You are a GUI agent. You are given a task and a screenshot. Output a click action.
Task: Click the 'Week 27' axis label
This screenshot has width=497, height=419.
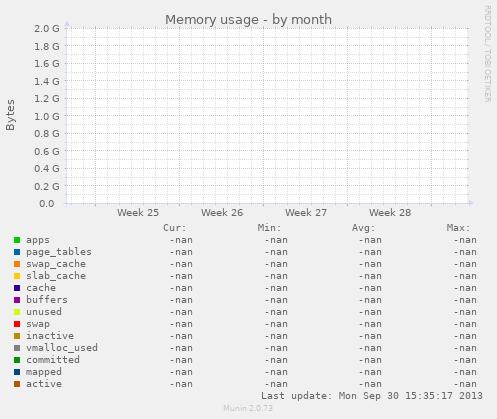(306, 213)
